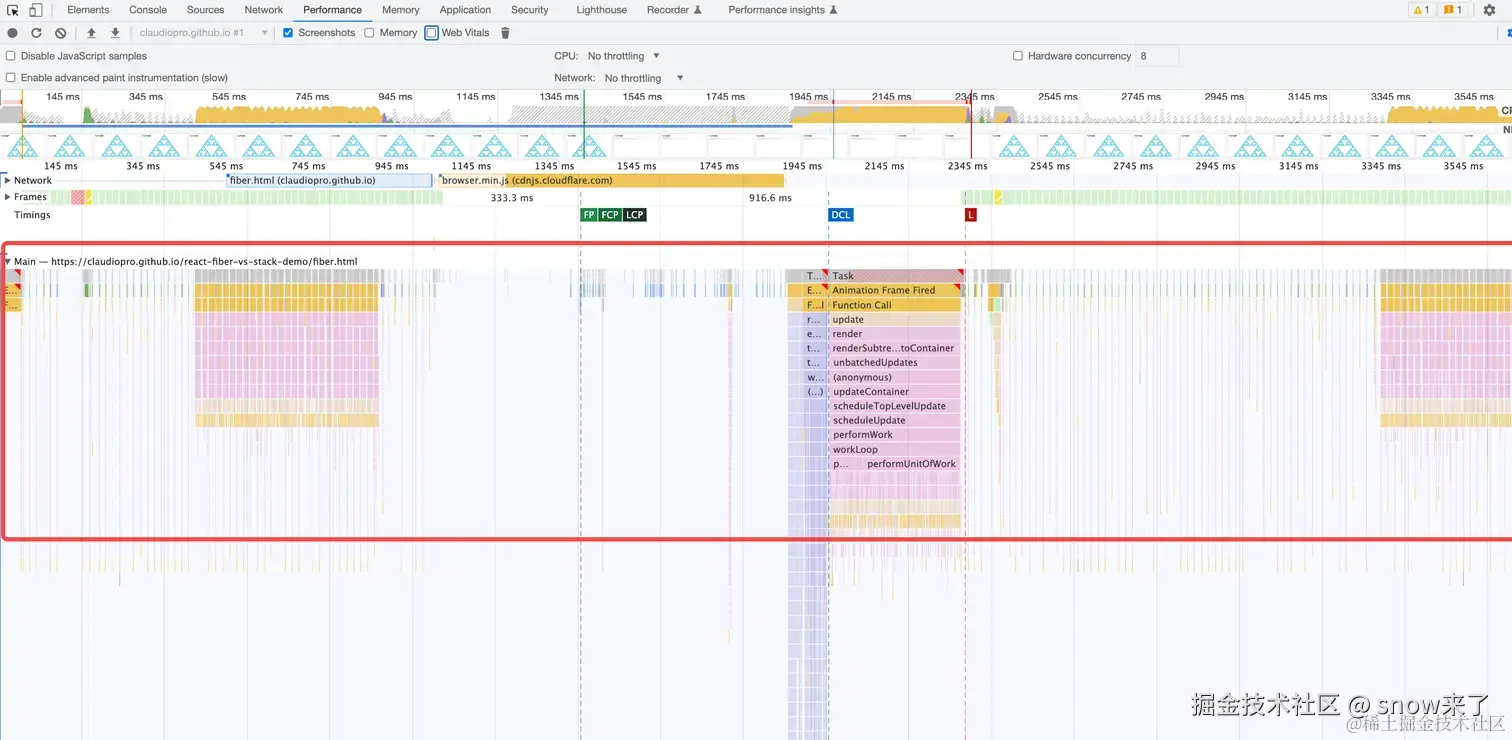Screen dimensions: 1512x740
Task: Open the claudiopro.github.io #1 recording selector
Action: pyautogui.click(x=203, y=33)
